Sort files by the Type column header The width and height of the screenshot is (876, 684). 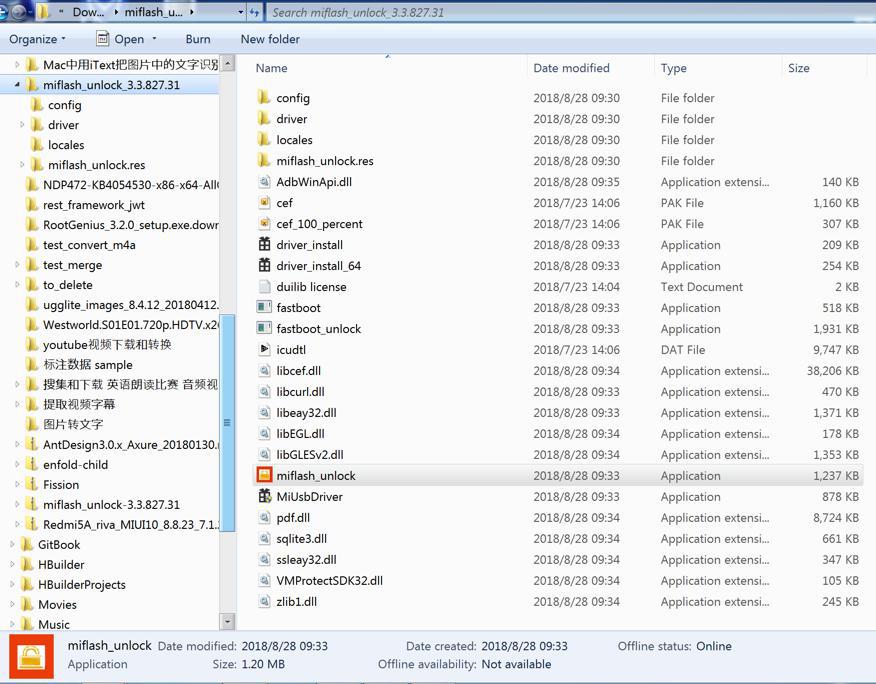pos(718,68)
